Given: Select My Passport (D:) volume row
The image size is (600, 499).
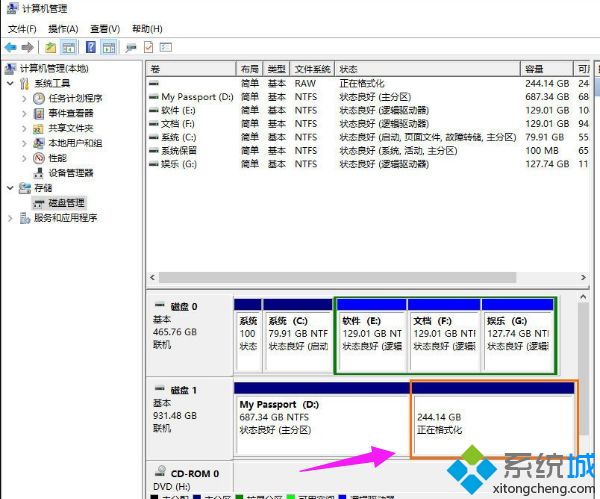Looking at the screenshot, I should pos(369,97).
